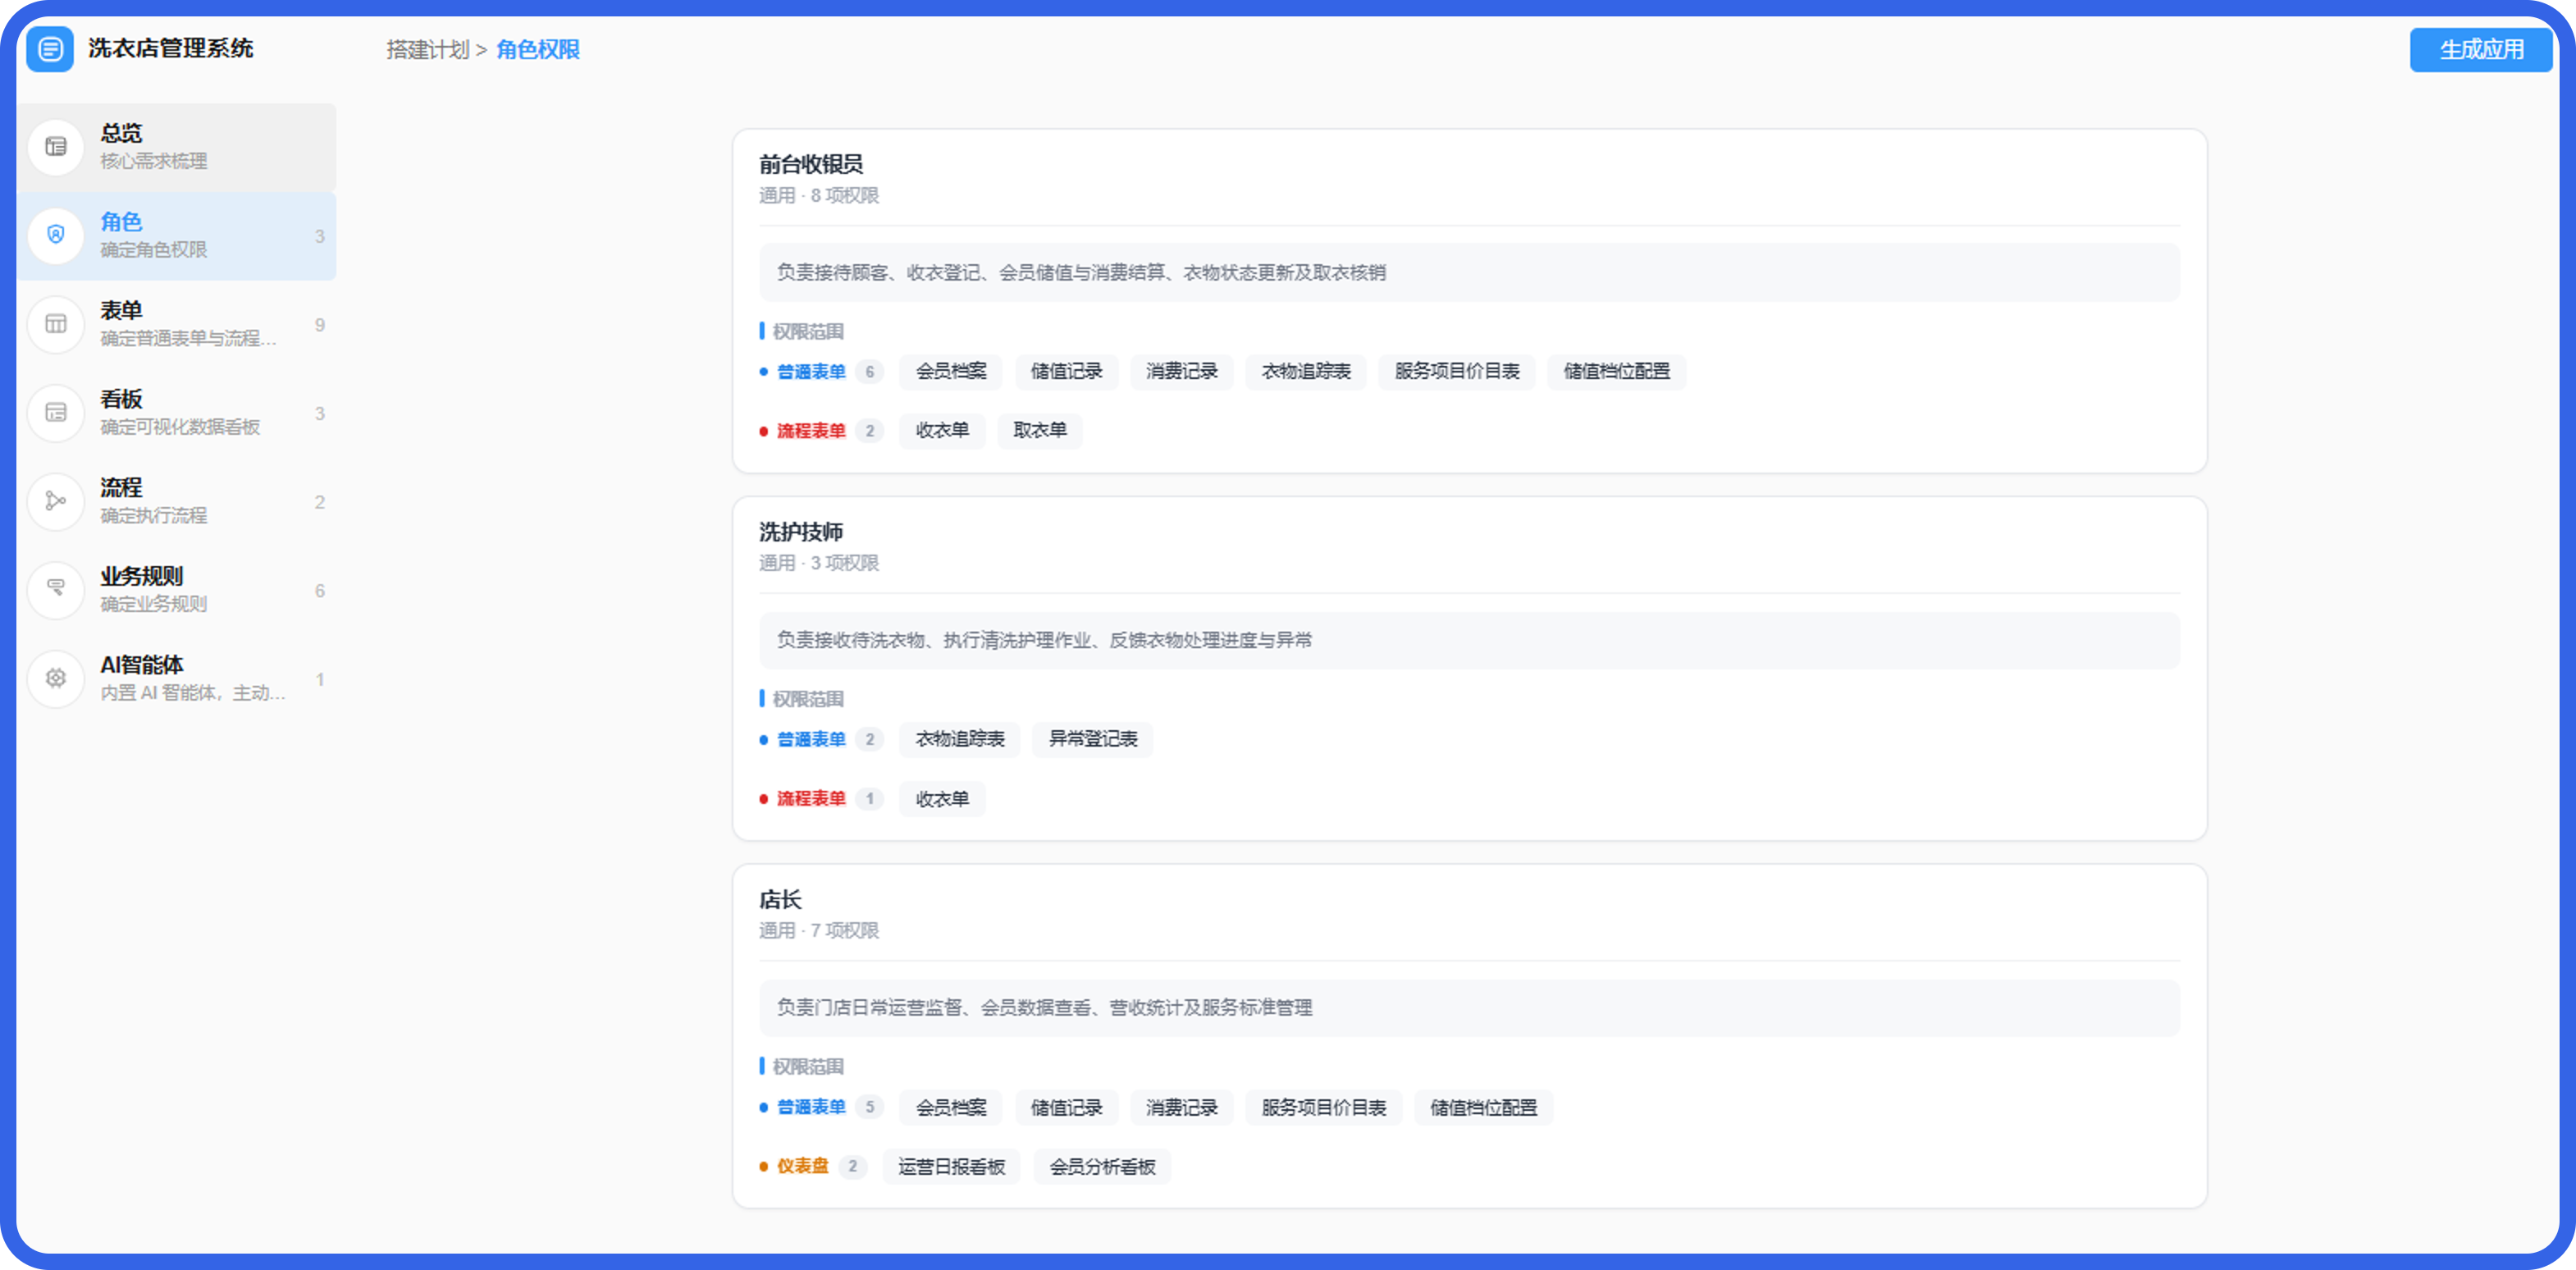Click 会员分析看板 dashboard tag
Viewport: 2576px width, 1270px height.
coord(1102,1167)
